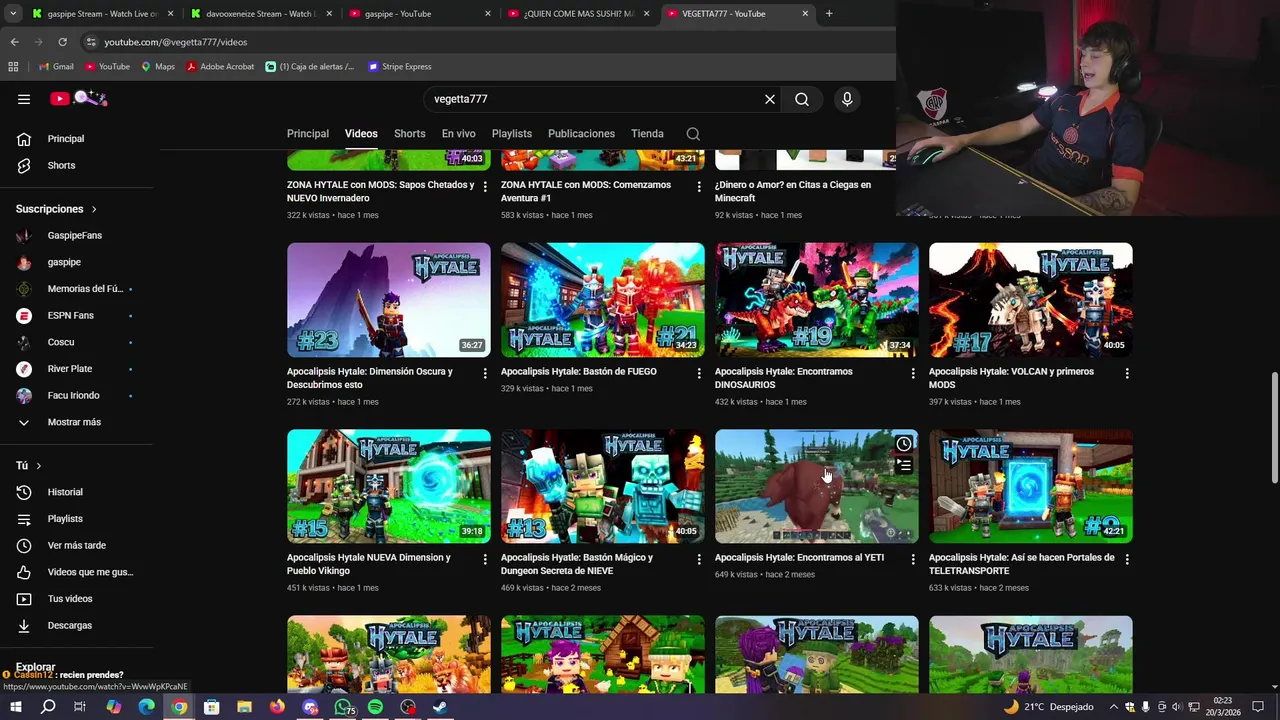Open Apocalipsis Hytale: Encontramos al YETI title
The height and width of the screenshot is (720, 1280).
tap(799, 558)
